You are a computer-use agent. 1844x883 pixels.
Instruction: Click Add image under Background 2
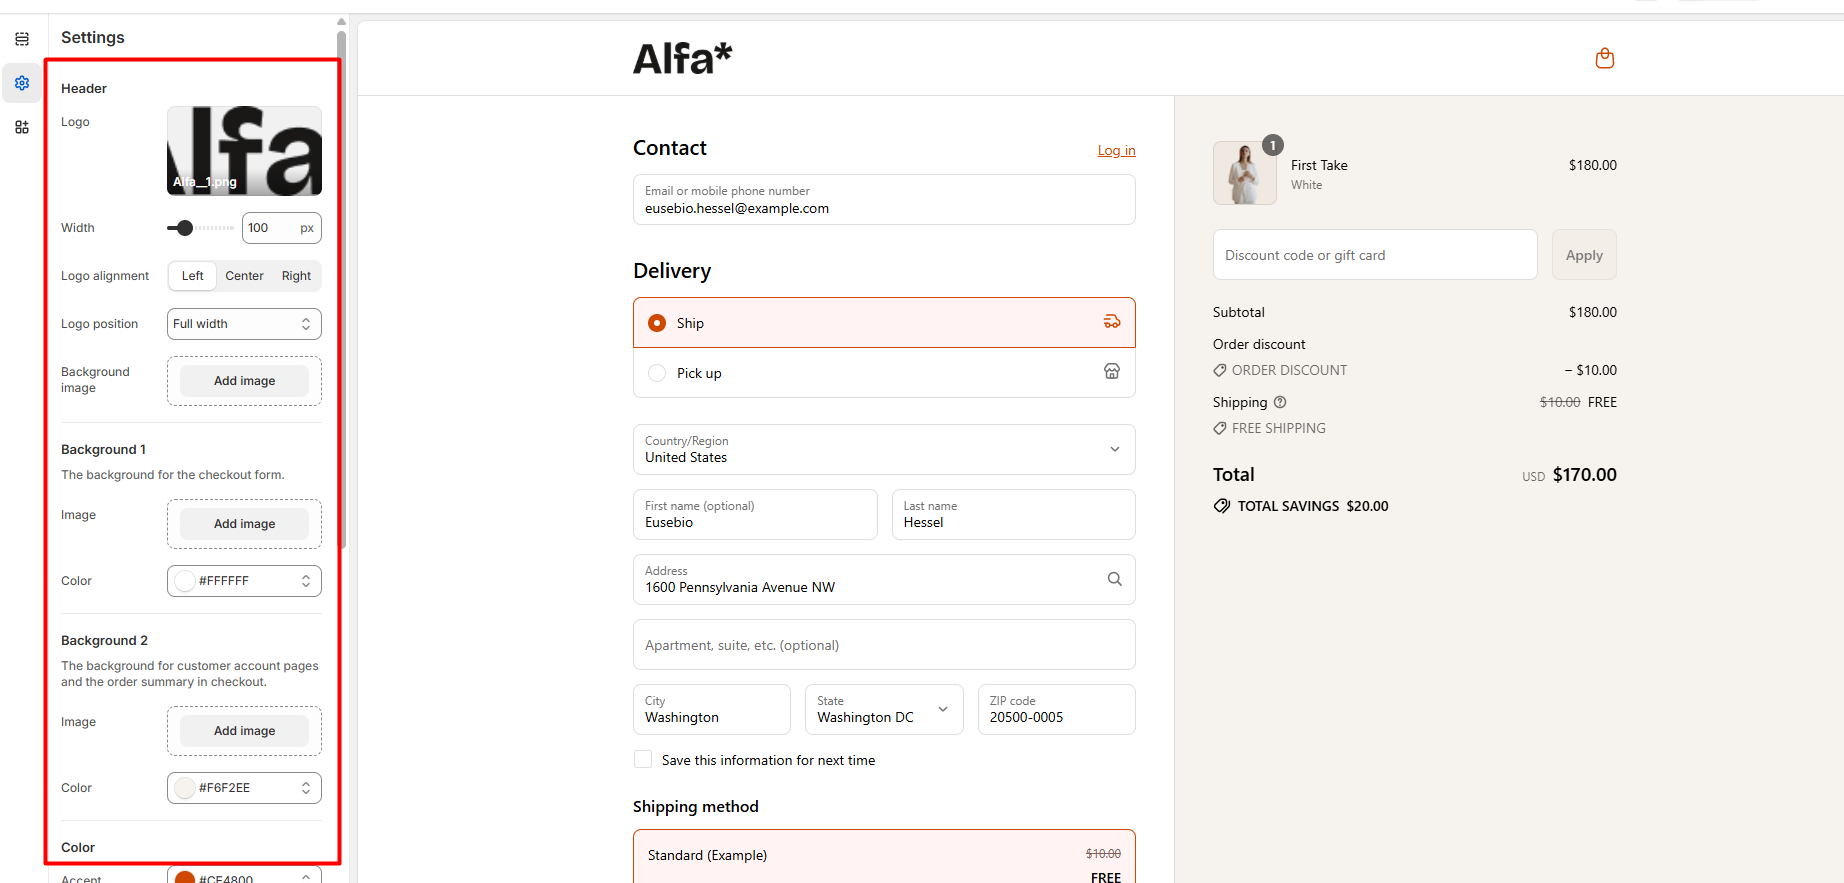point(244,731)
